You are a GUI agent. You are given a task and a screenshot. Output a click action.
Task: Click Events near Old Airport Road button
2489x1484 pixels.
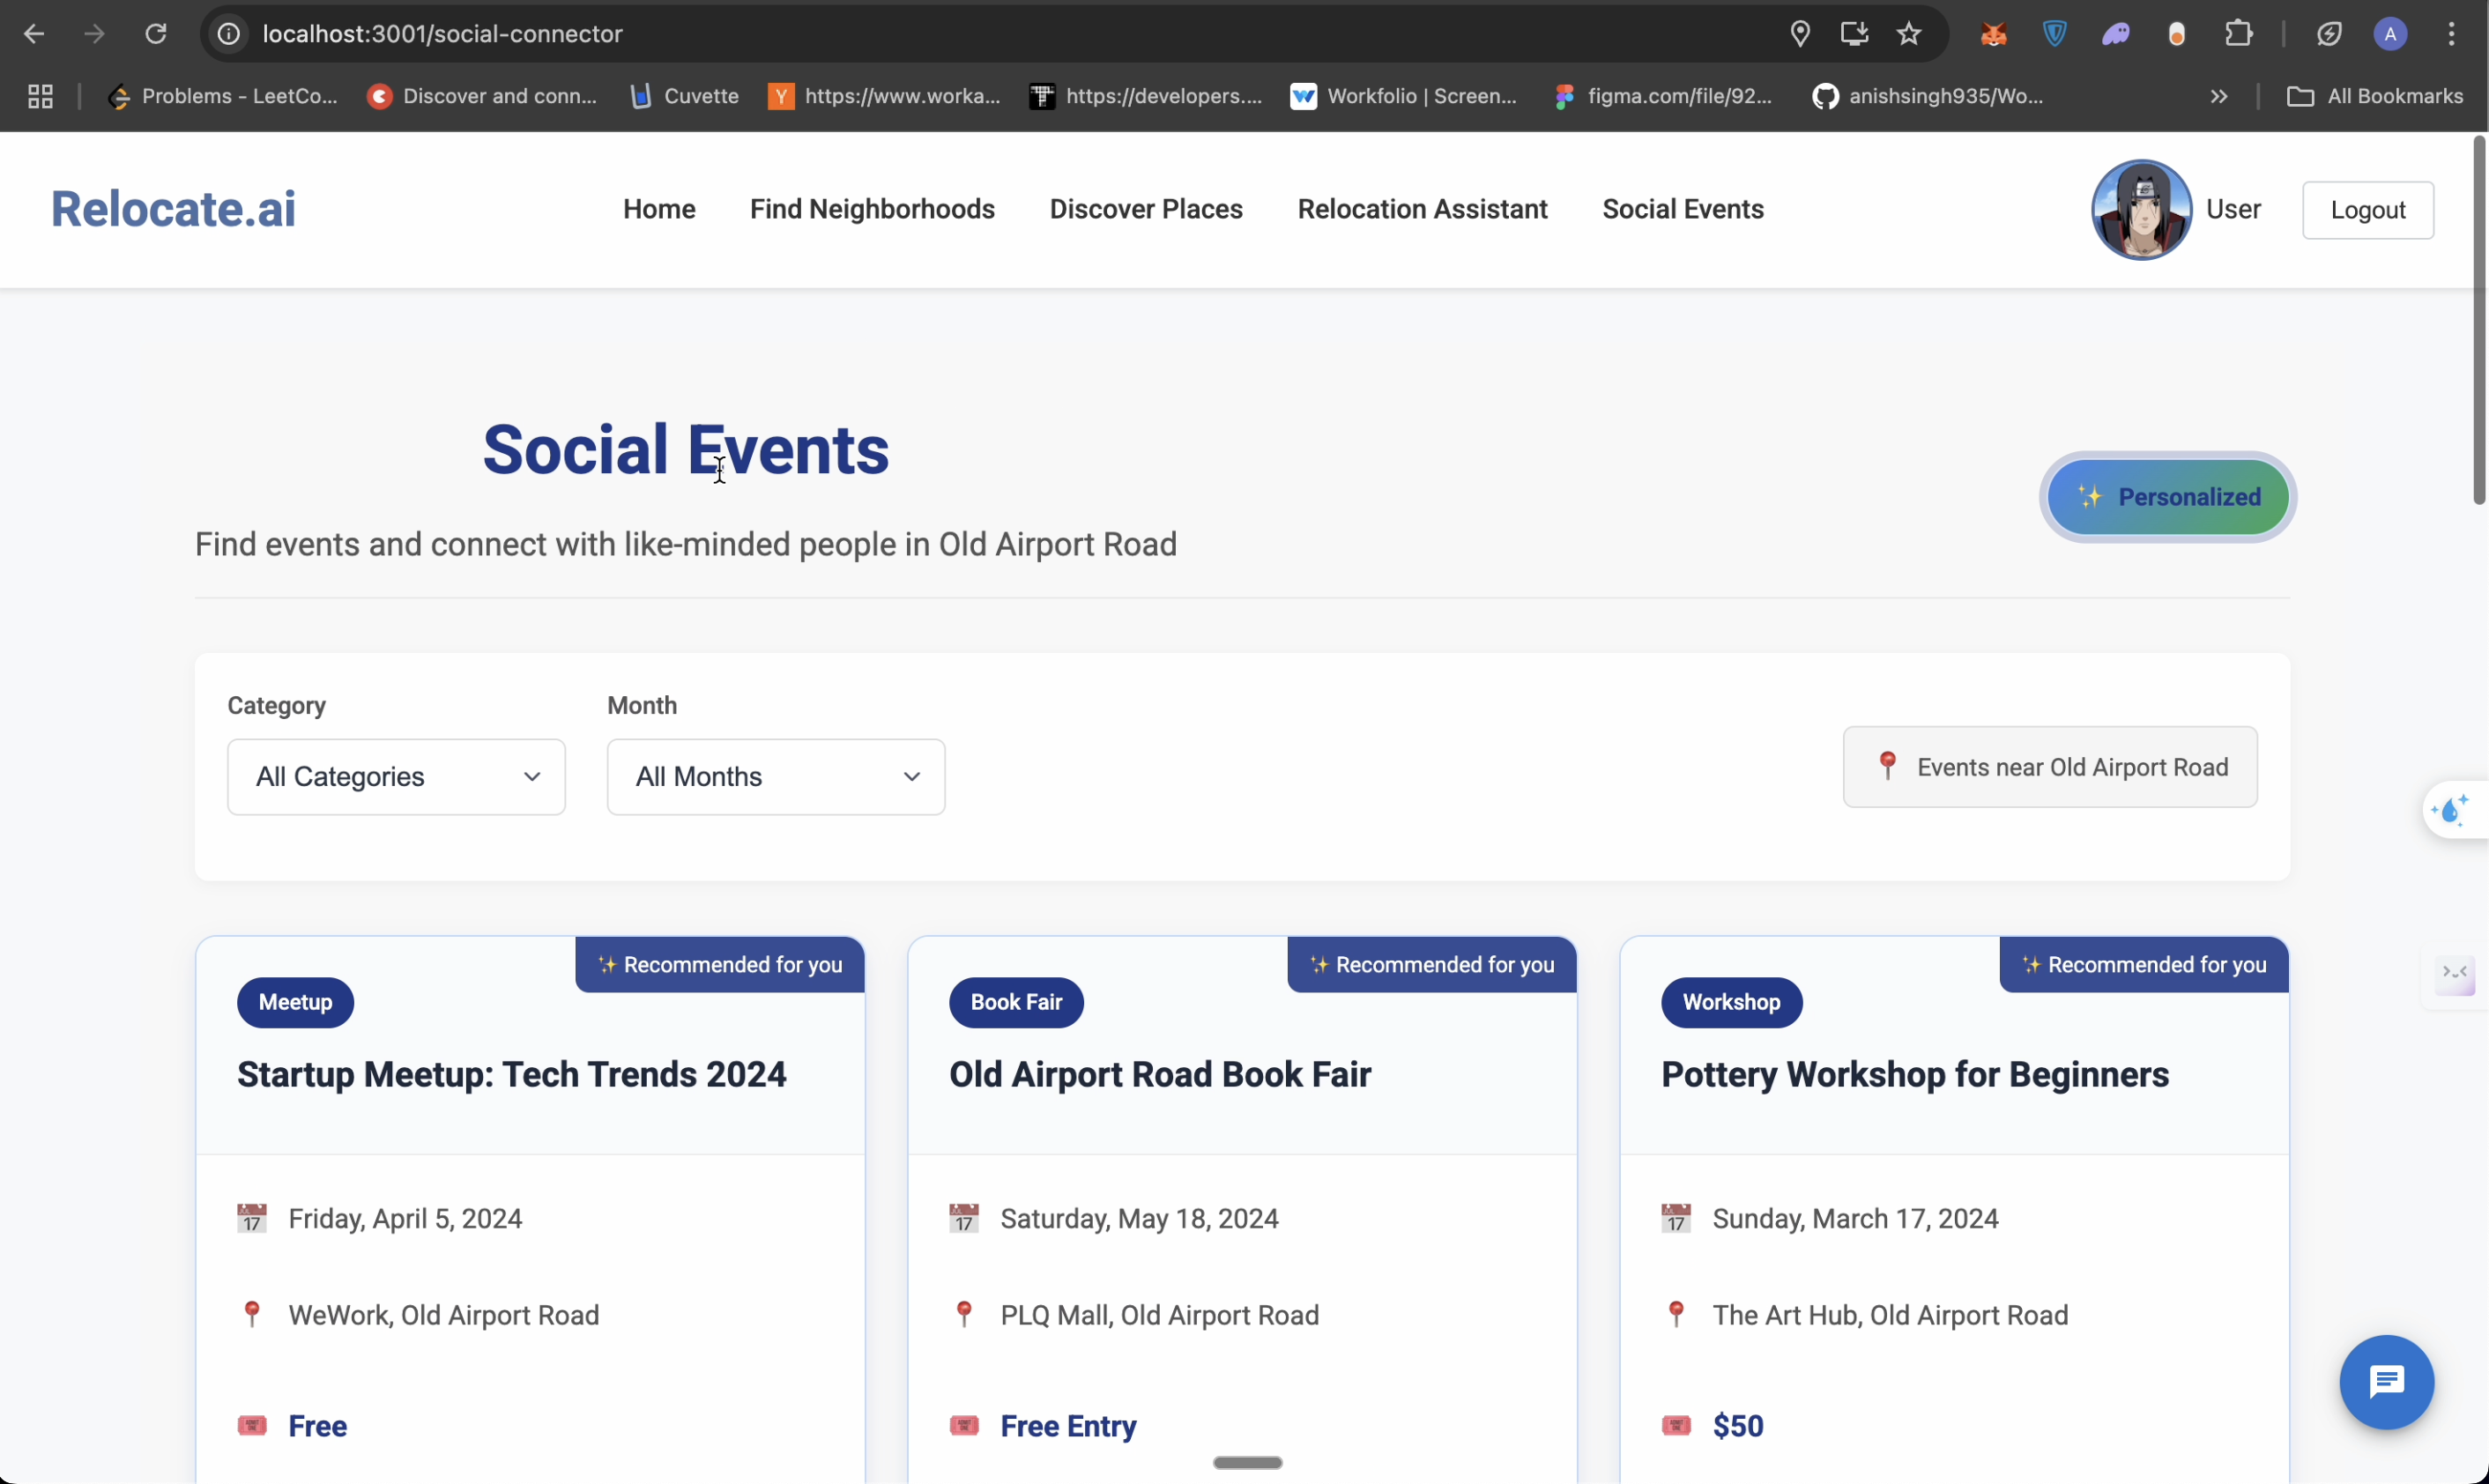pyautogui.click(x=2049, y=767)
